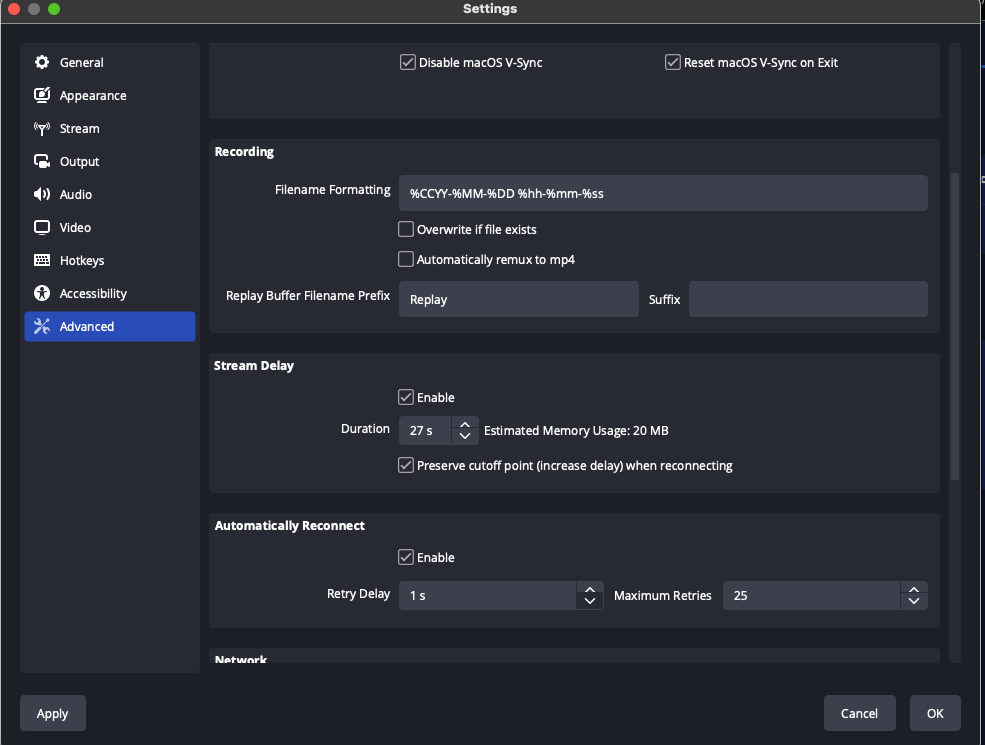Click the Stream Delay Duration stepper arrows

tap(464, 430)
